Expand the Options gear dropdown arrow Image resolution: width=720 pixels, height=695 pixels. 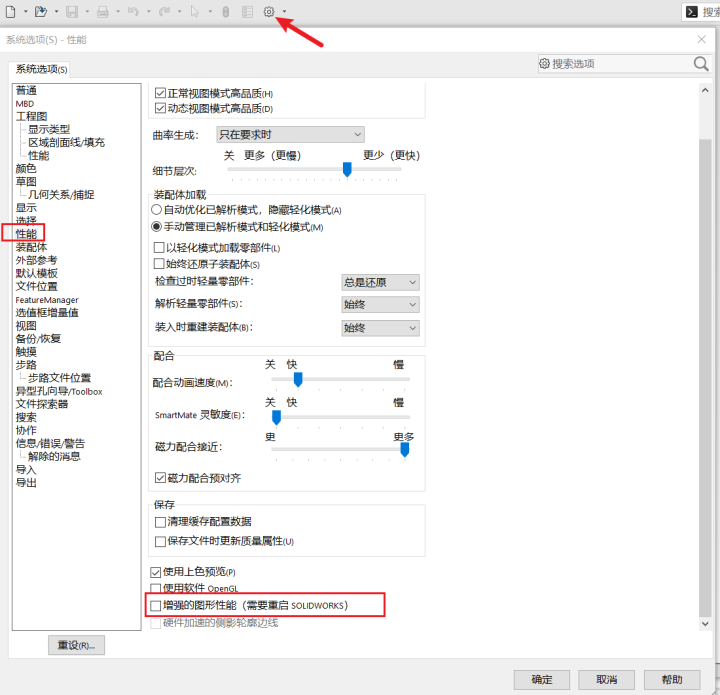[x=284, y=11]
